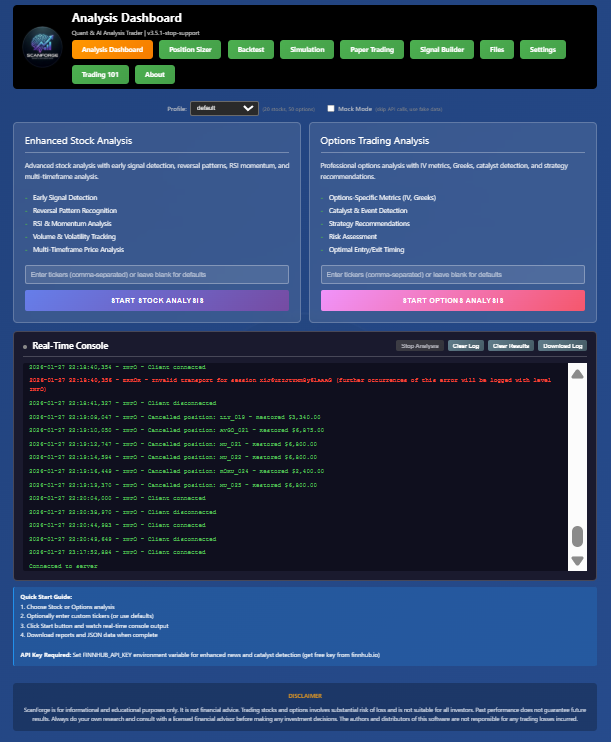Download the console log
Image resolution: width=611 pixels, height=742 pixels.
[563, 346]
